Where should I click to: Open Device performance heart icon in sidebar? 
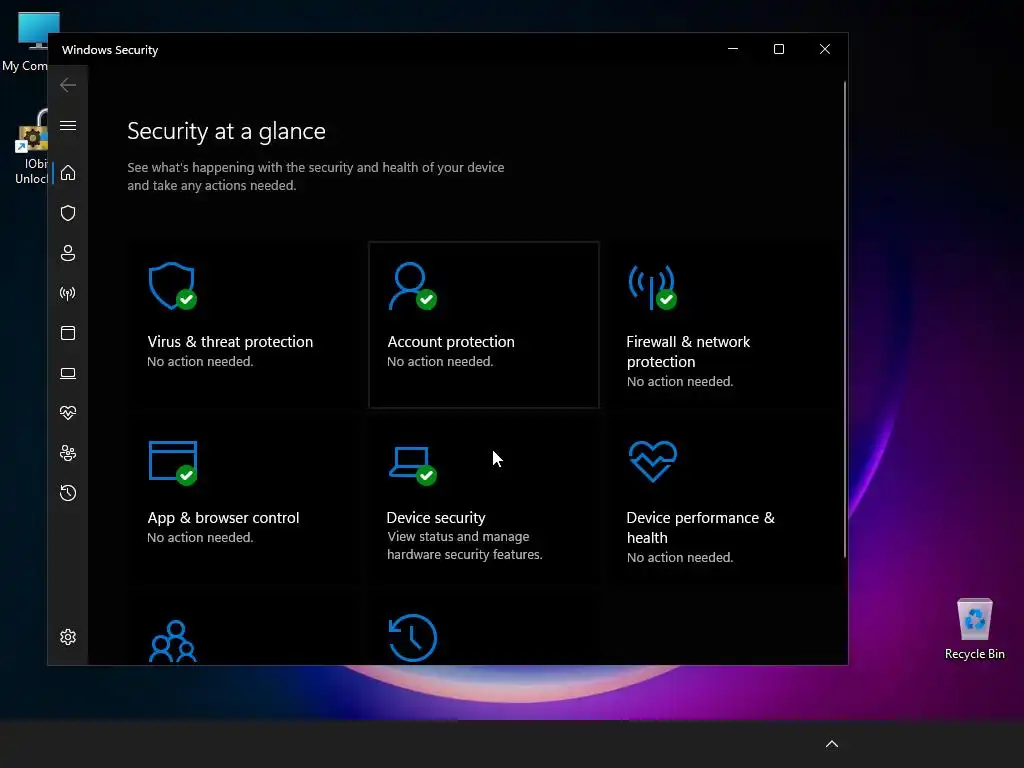(68, 413)
